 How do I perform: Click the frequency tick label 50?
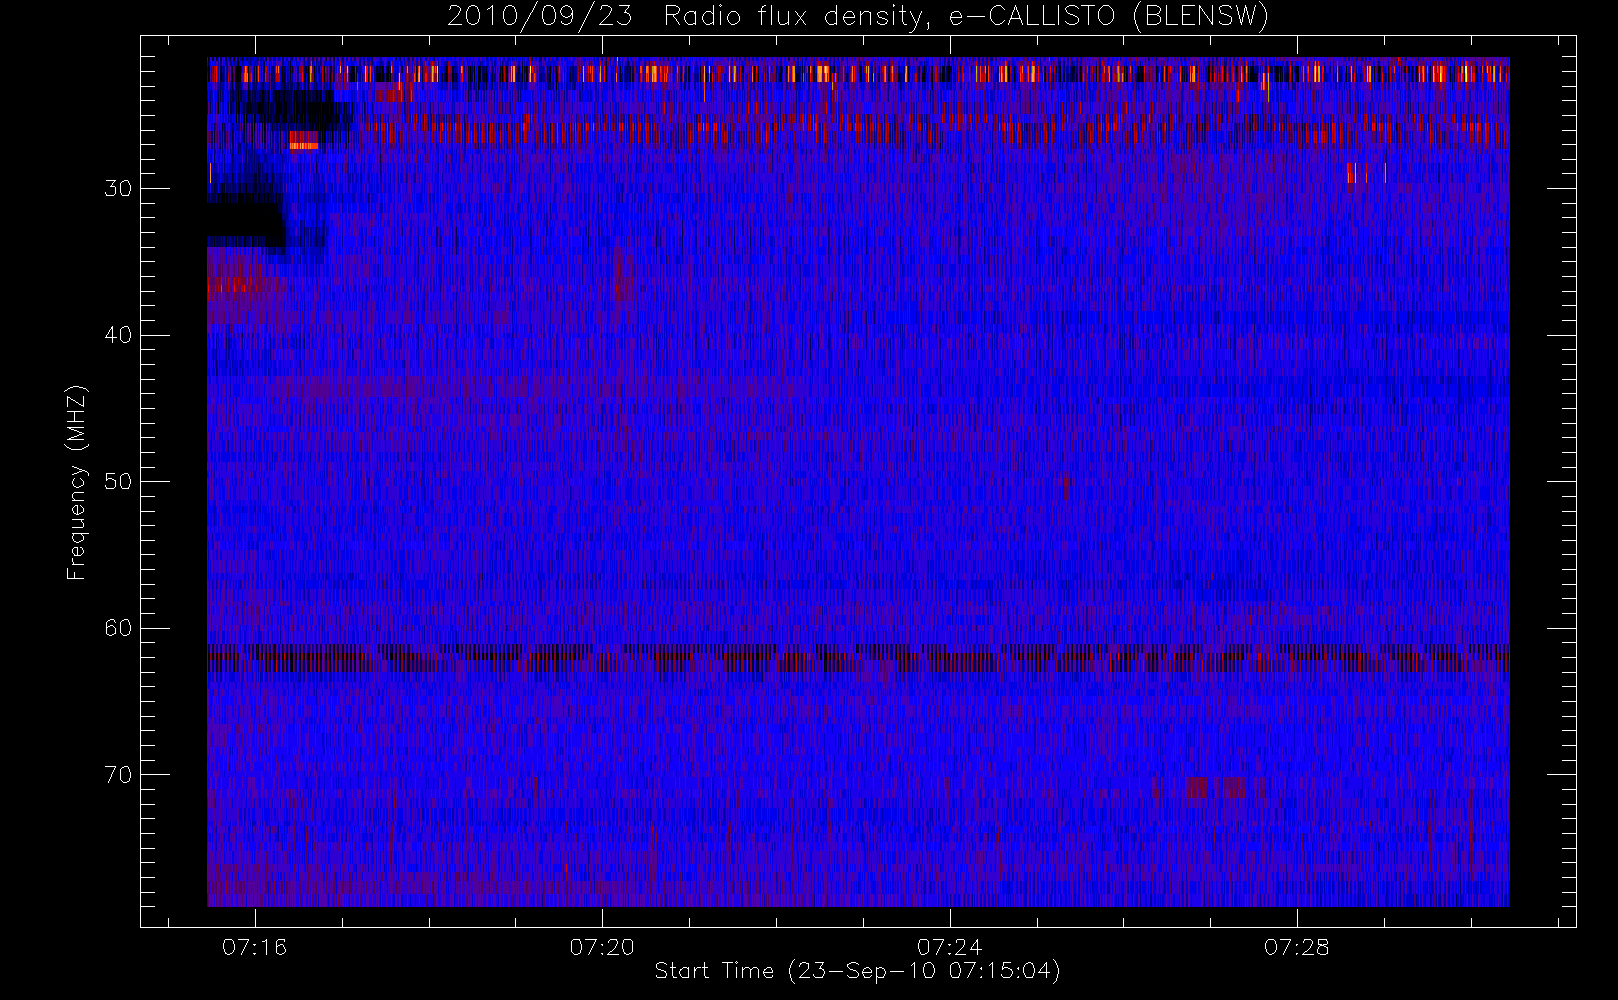click(x=118, y=482)
